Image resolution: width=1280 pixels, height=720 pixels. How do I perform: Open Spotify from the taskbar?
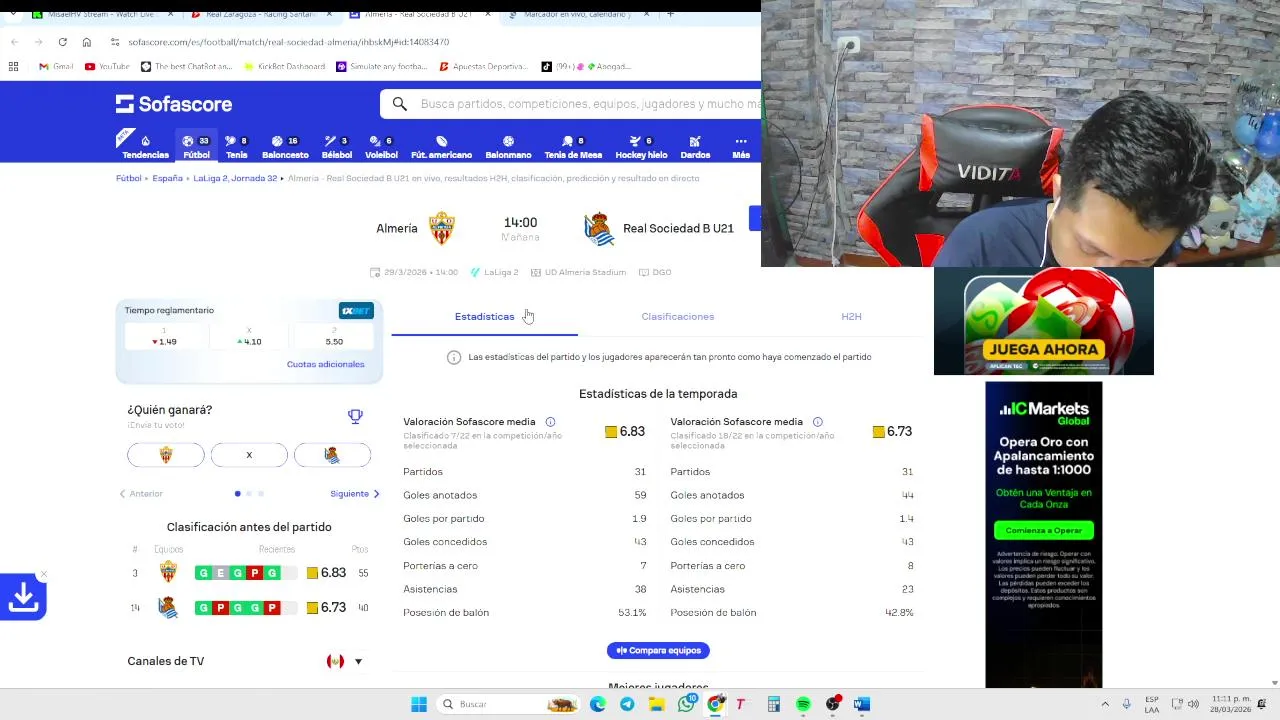(803, 704)
